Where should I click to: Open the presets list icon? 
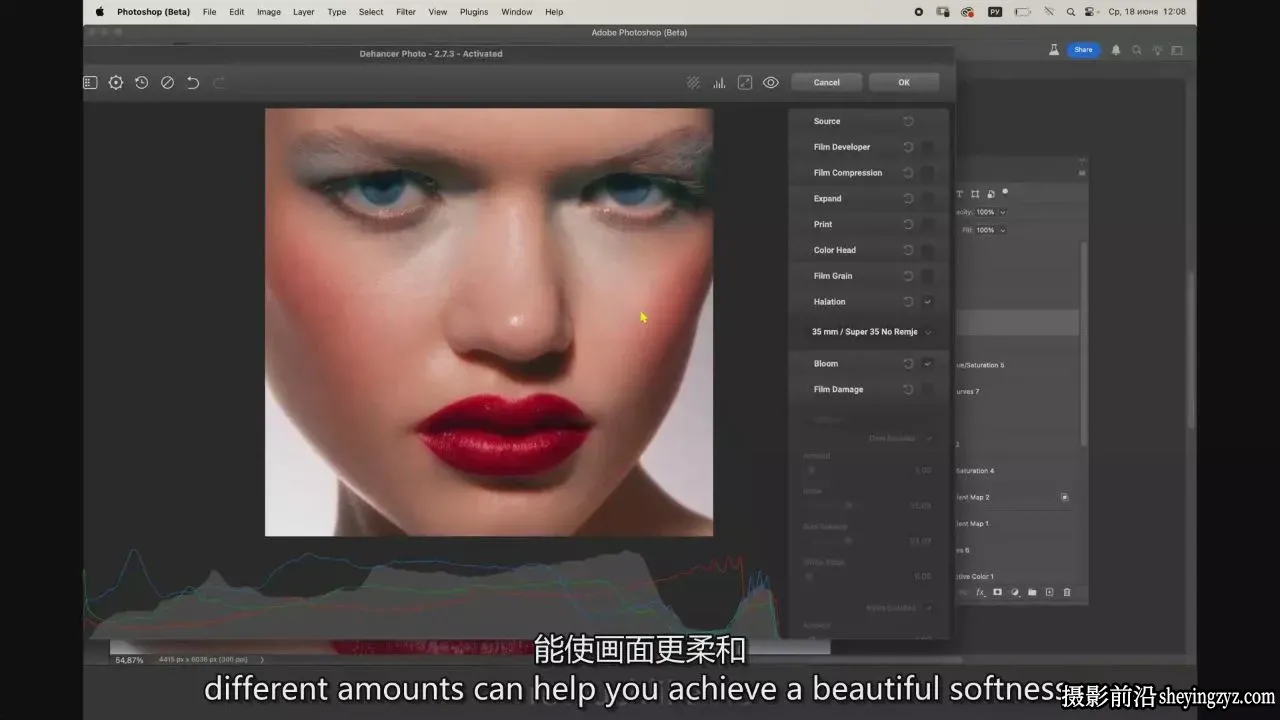tap(90, 83)
